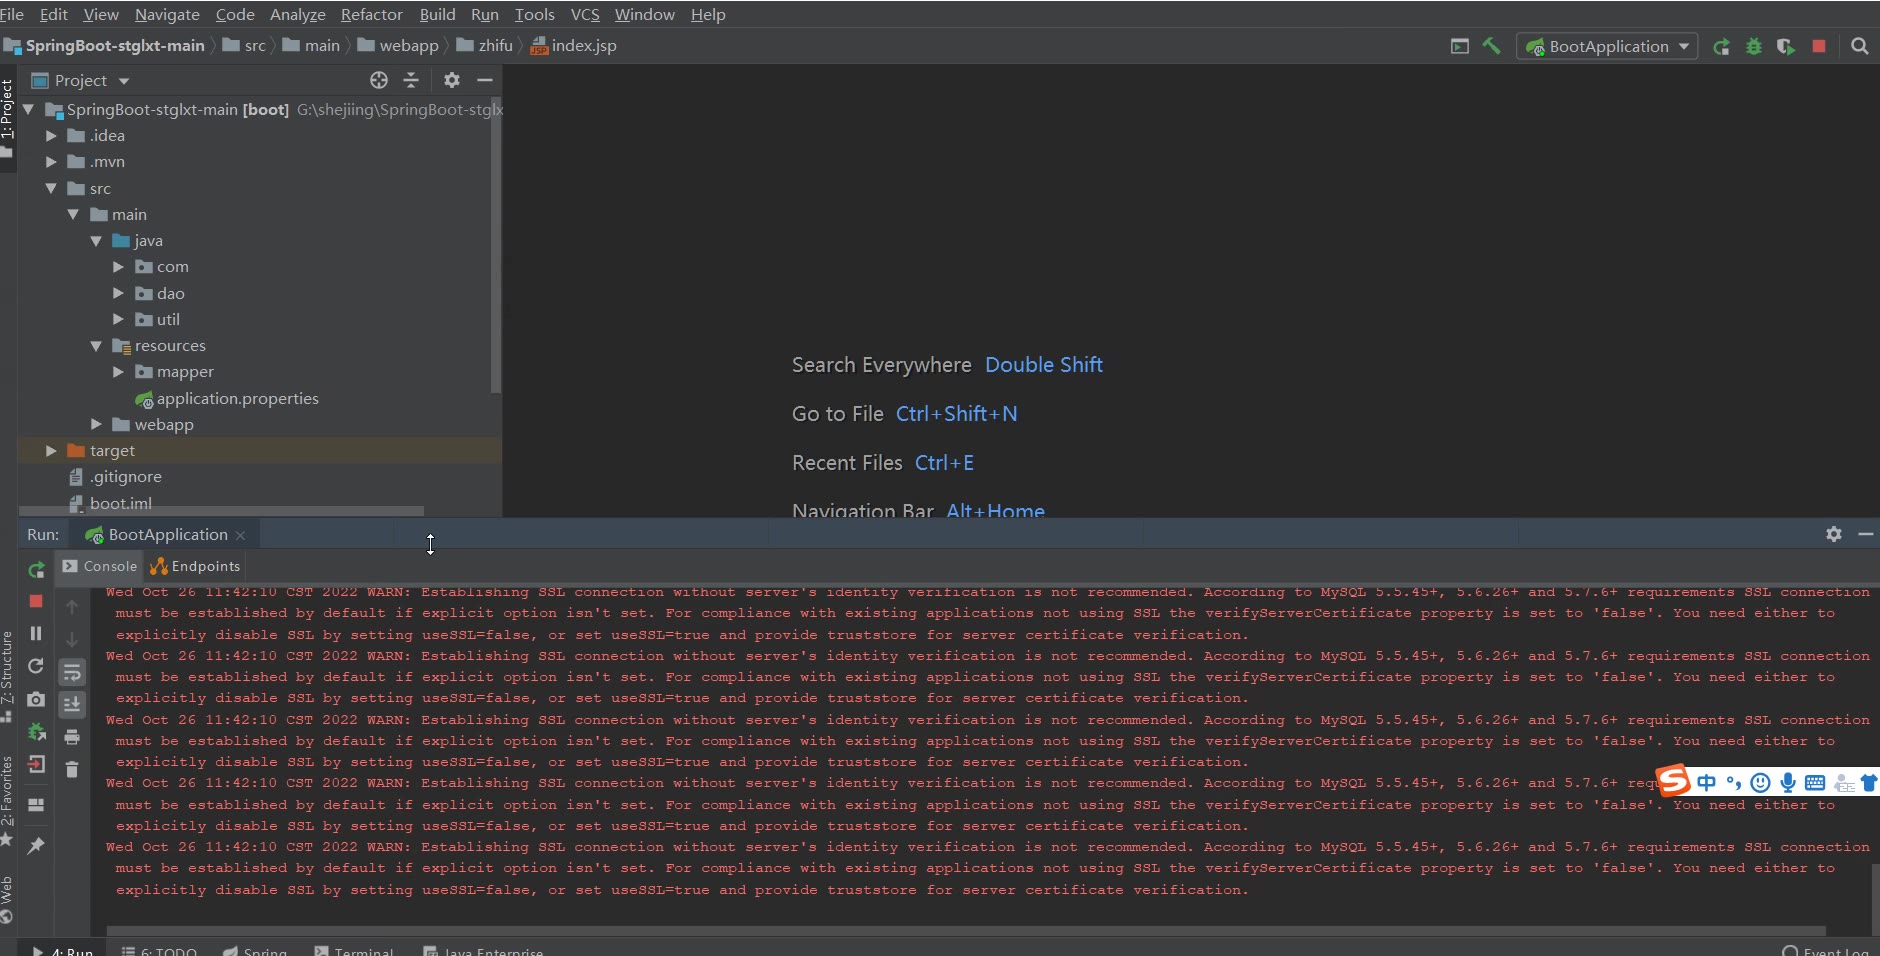The image size is (1880, 956).
Task: Pause console output in Run panel
Action: (36, 633)
